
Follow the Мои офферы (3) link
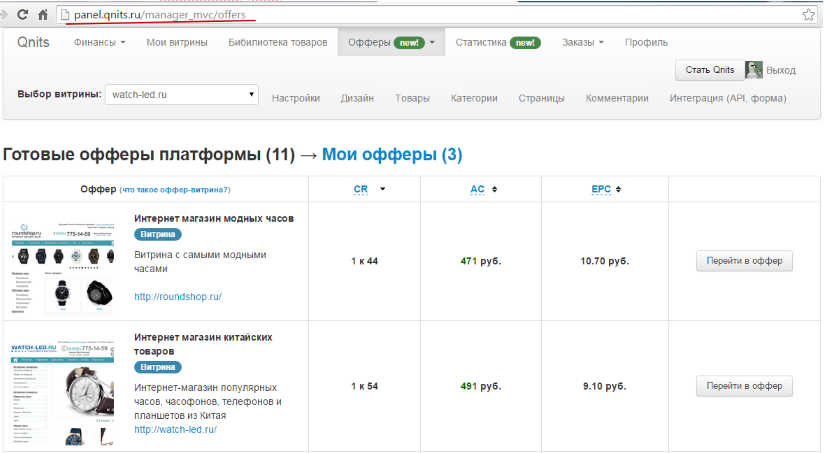click(x=392, y=155)
